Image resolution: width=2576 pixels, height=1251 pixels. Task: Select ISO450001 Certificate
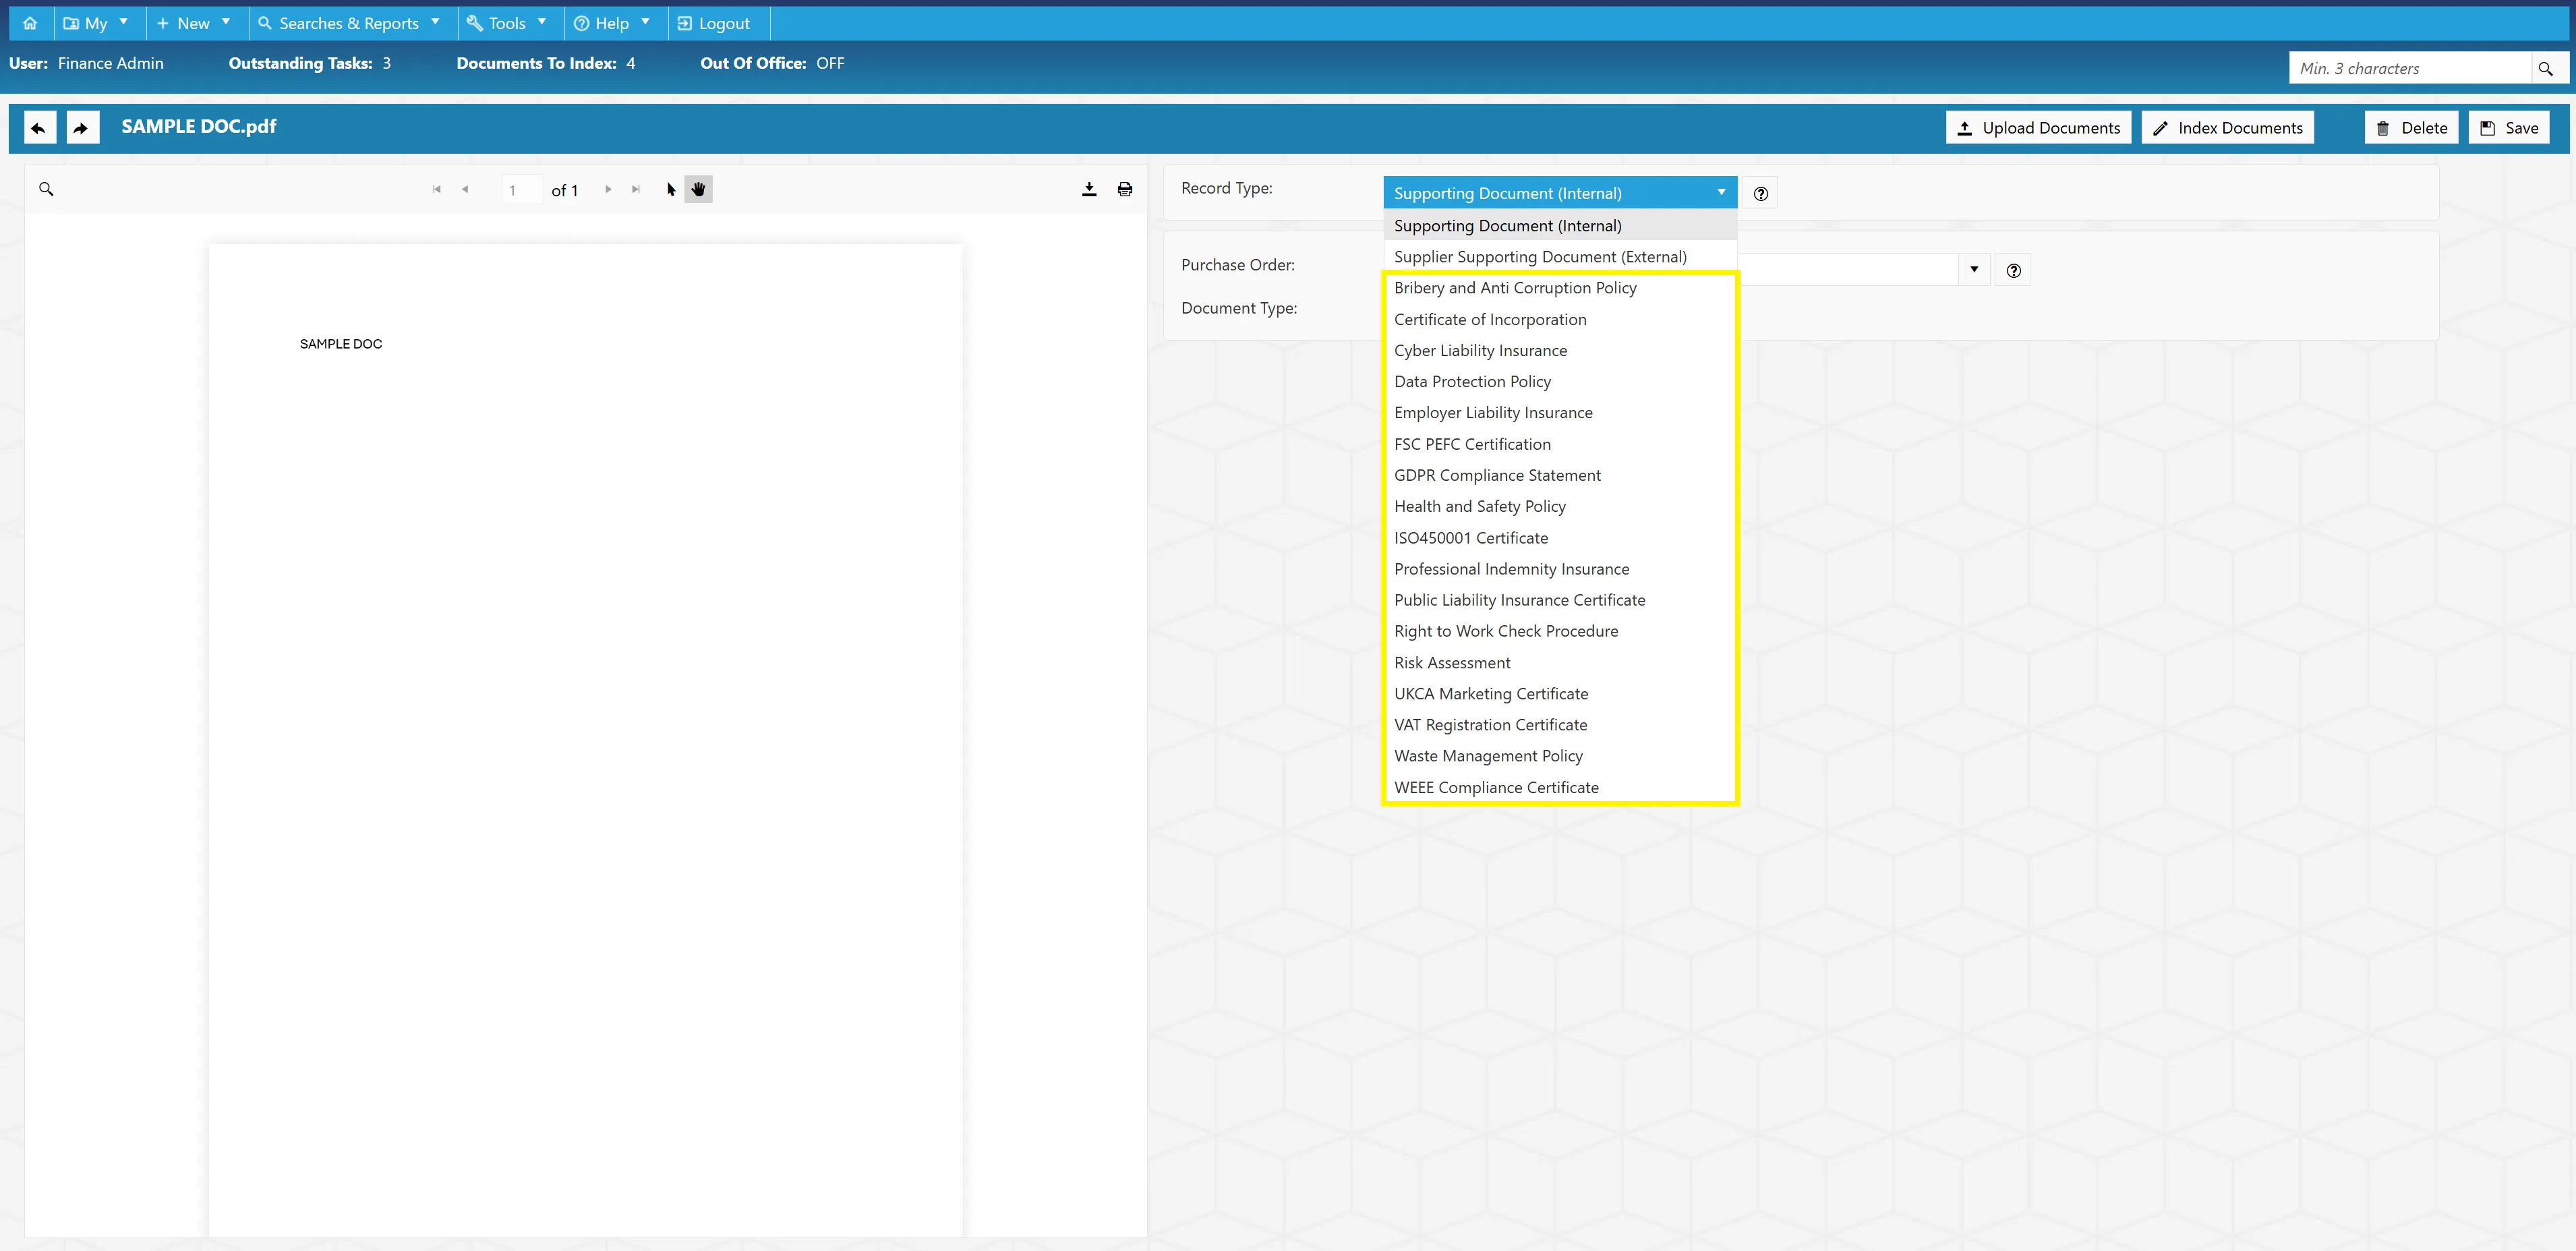1560,538
